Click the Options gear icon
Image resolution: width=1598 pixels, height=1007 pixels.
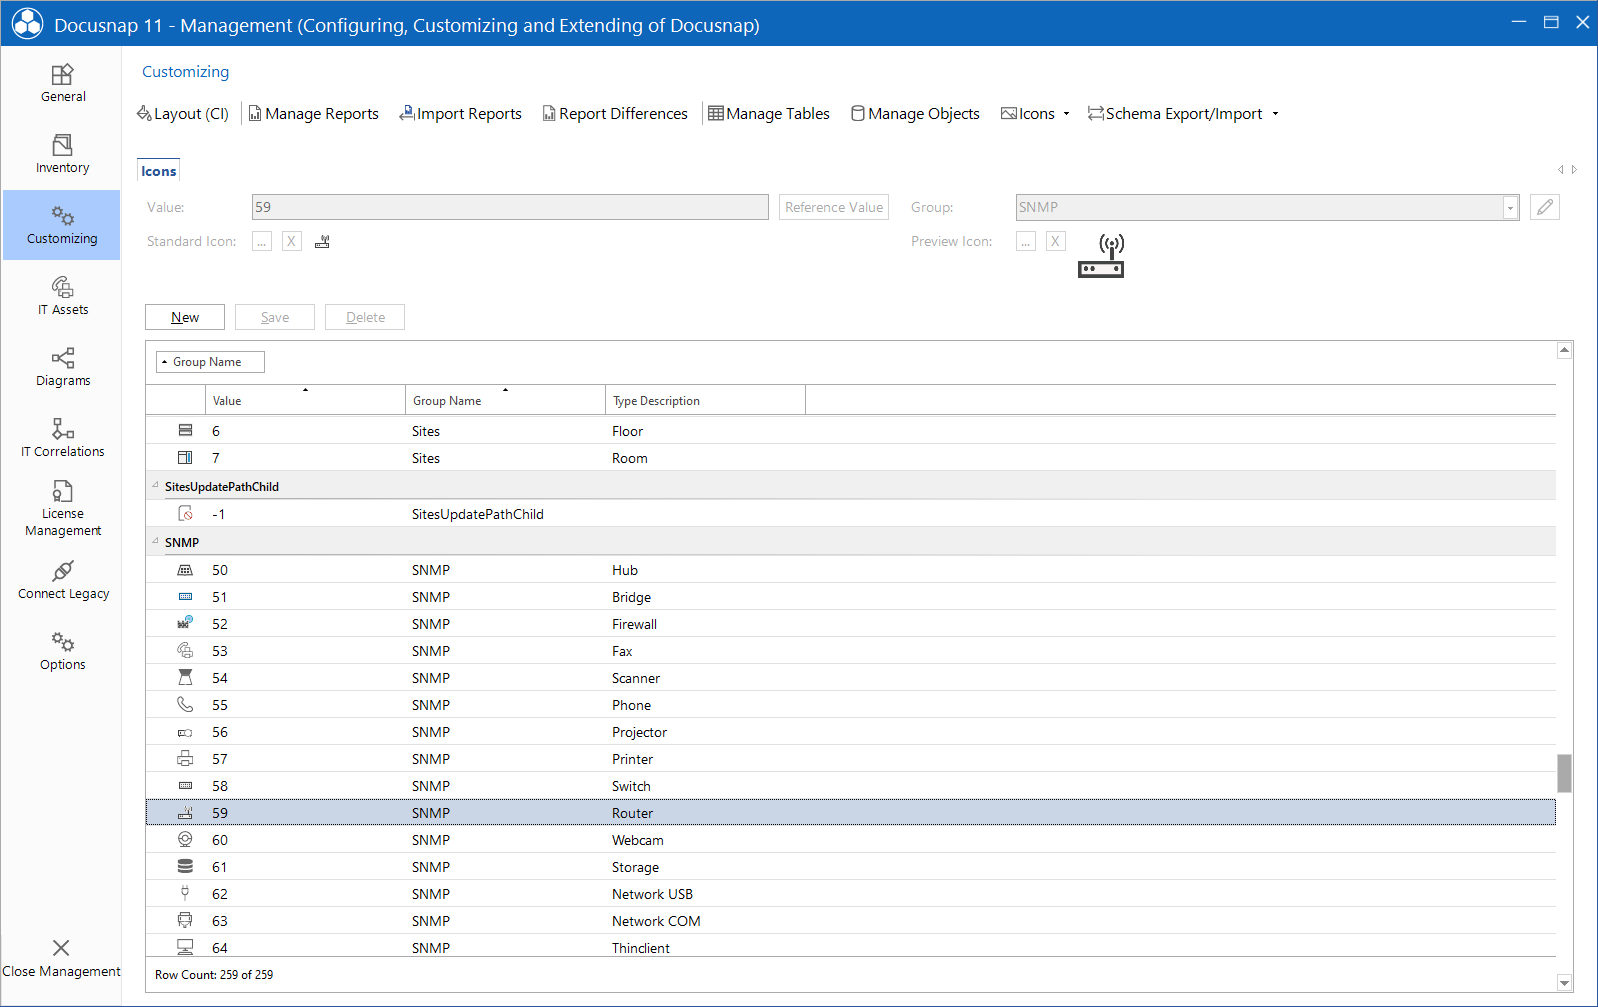coord(62,642)
